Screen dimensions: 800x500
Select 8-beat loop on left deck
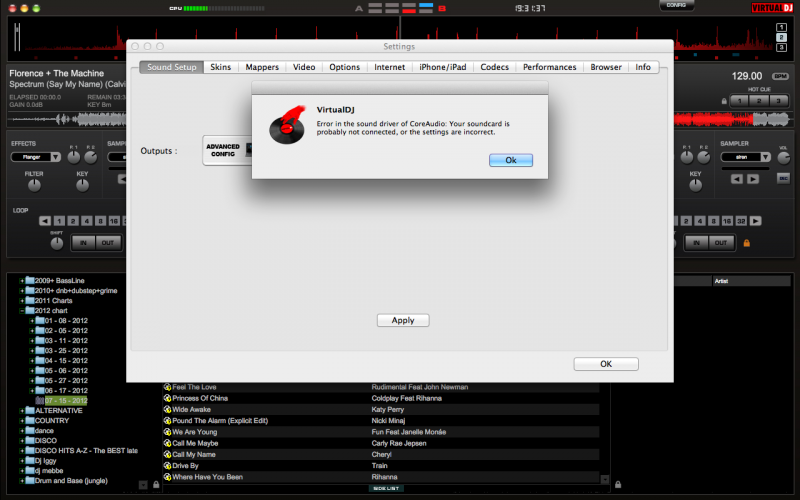101,221
